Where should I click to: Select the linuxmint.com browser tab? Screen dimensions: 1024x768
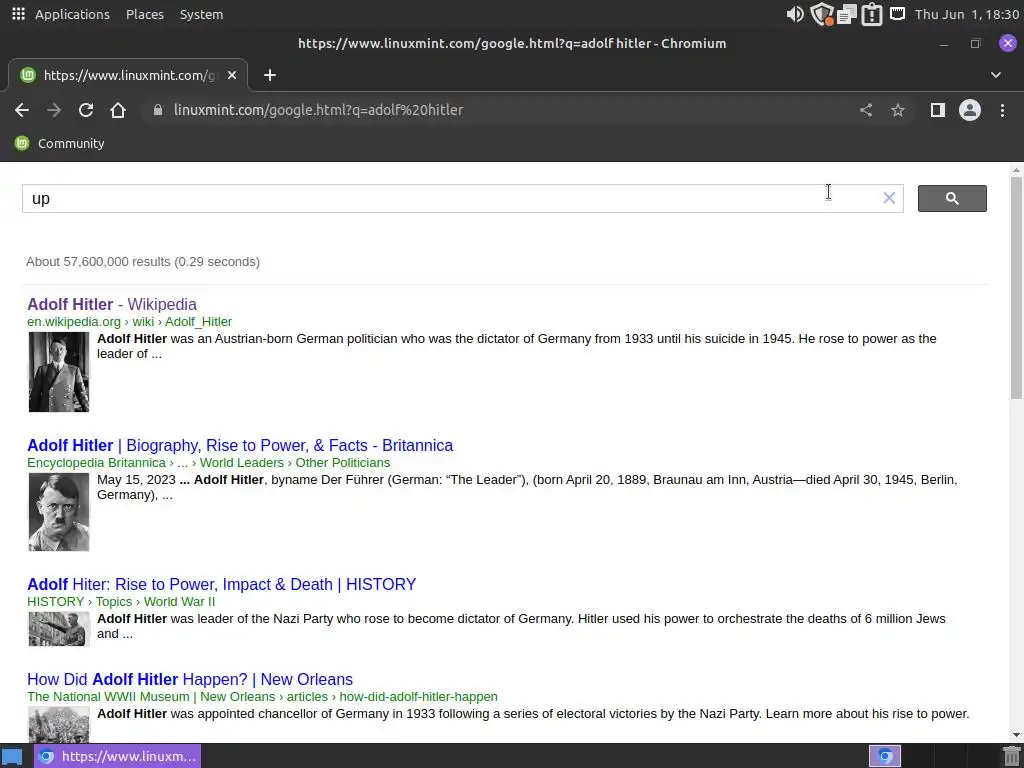pos(128,75)
